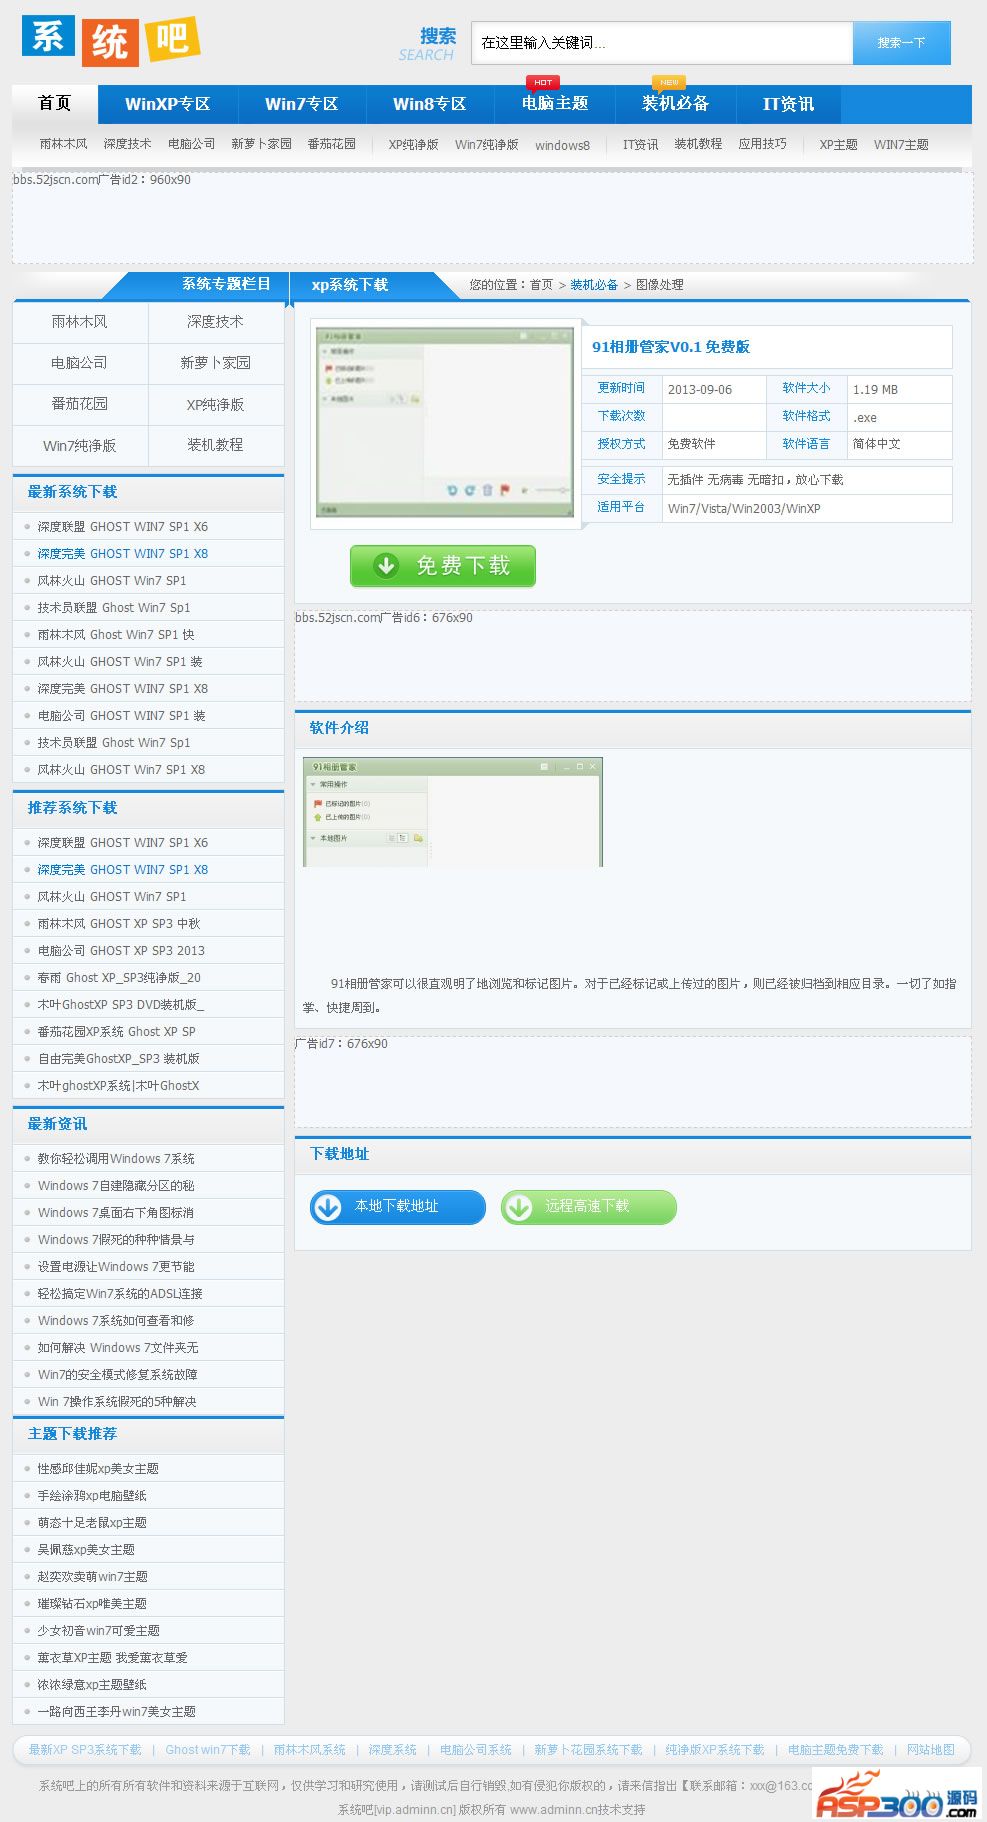Click footer link 最新XP SP3系统下载
This screenshot has height=1822, width=987.
click(x=85, y=1750)
